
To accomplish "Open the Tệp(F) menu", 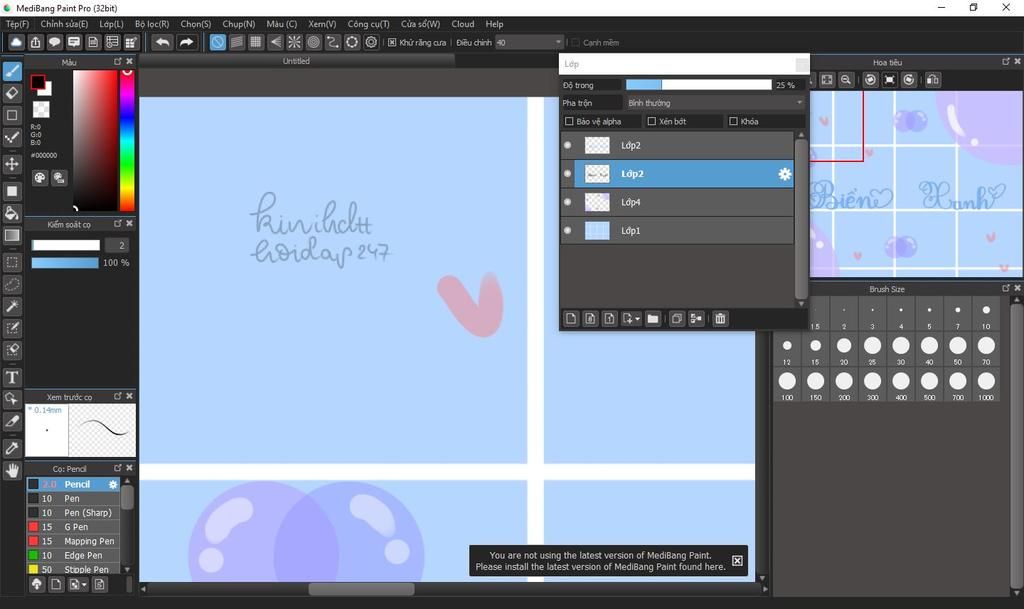I will click(18, 24).
